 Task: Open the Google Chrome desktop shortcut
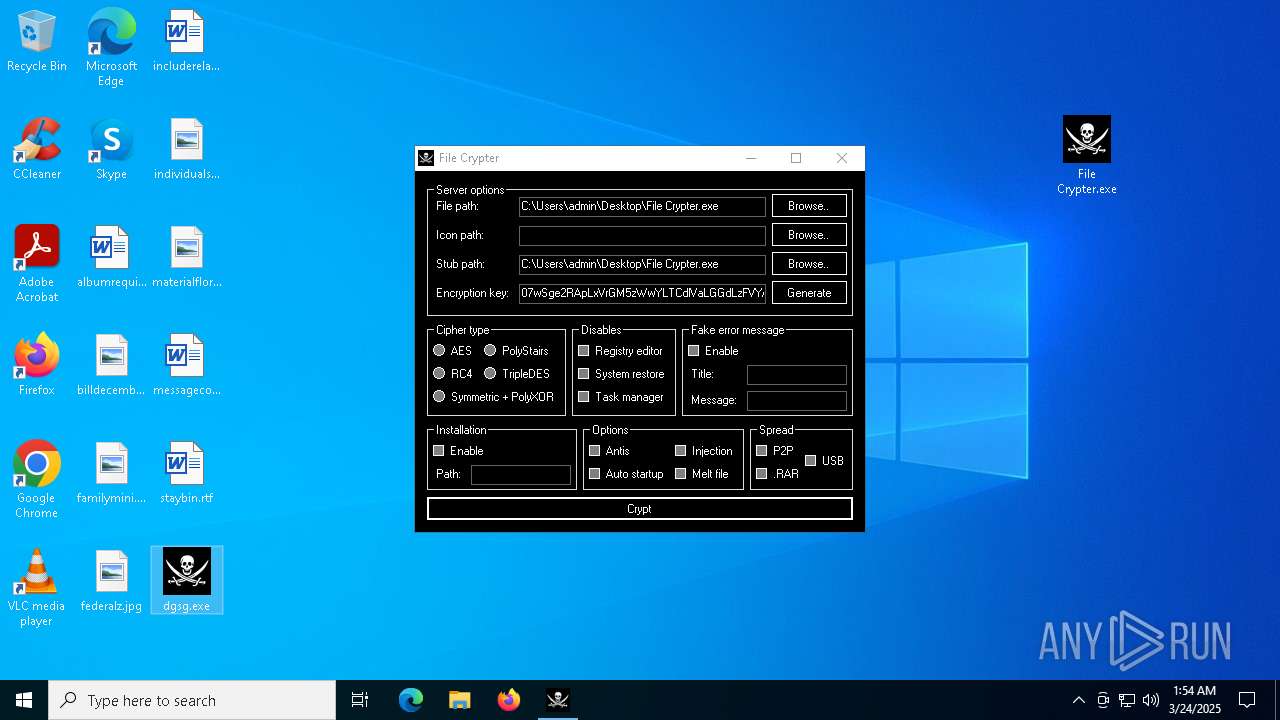[37, 480]
